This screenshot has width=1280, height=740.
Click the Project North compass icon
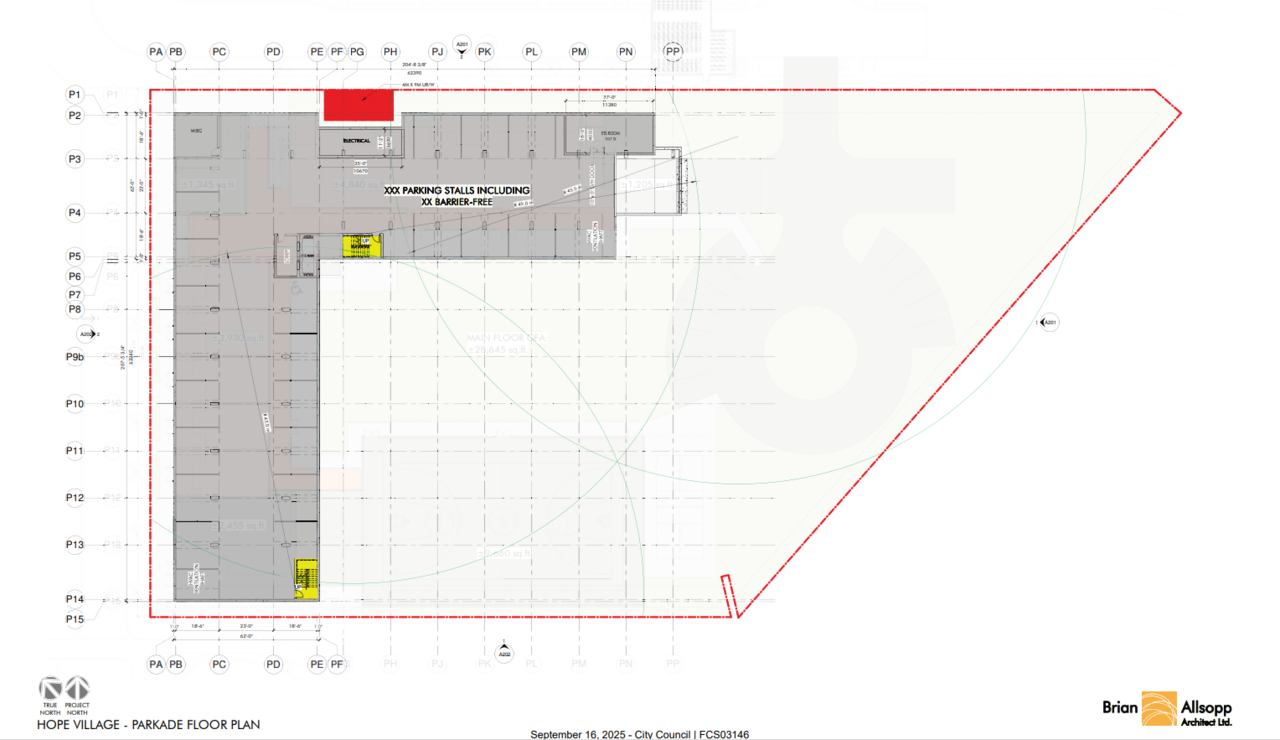pos(78,689)
